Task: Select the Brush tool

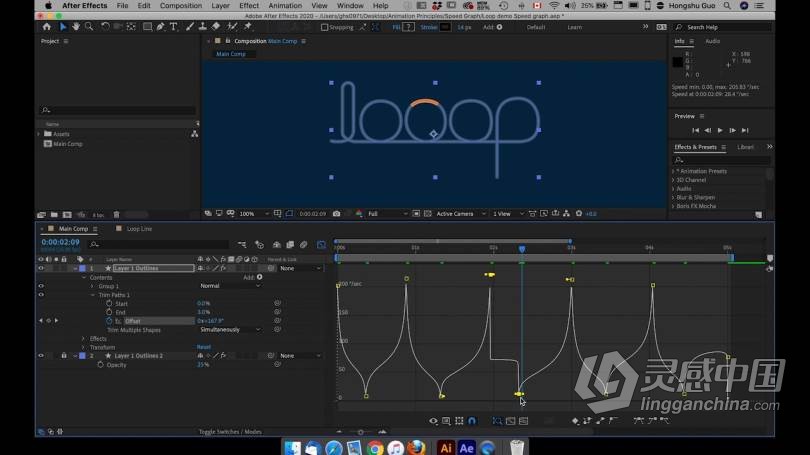Action: point(190,27)
